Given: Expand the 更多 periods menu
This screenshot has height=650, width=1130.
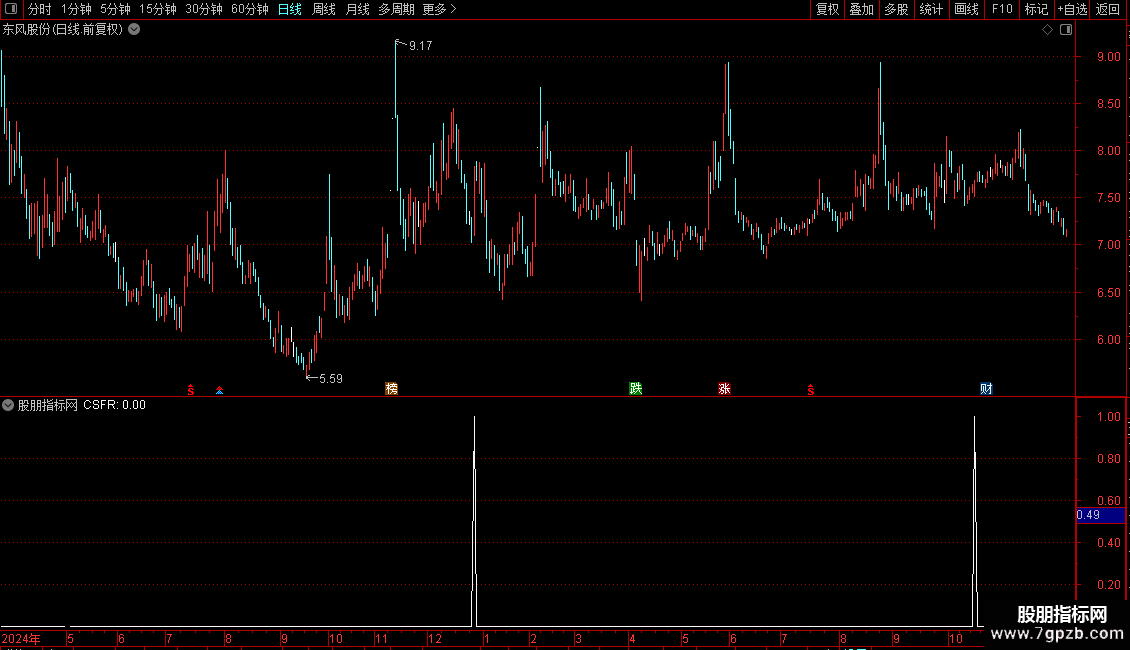Looking at the screenshot, I should coord(439,9).
